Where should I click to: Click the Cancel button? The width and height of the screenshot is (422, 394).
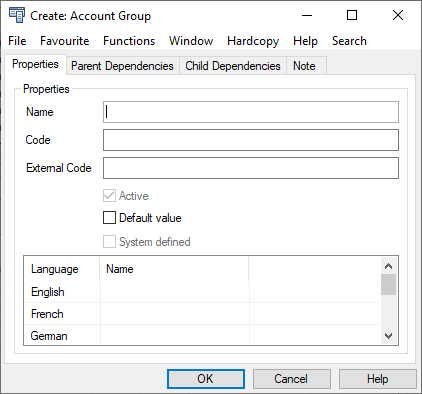point(292,379)
